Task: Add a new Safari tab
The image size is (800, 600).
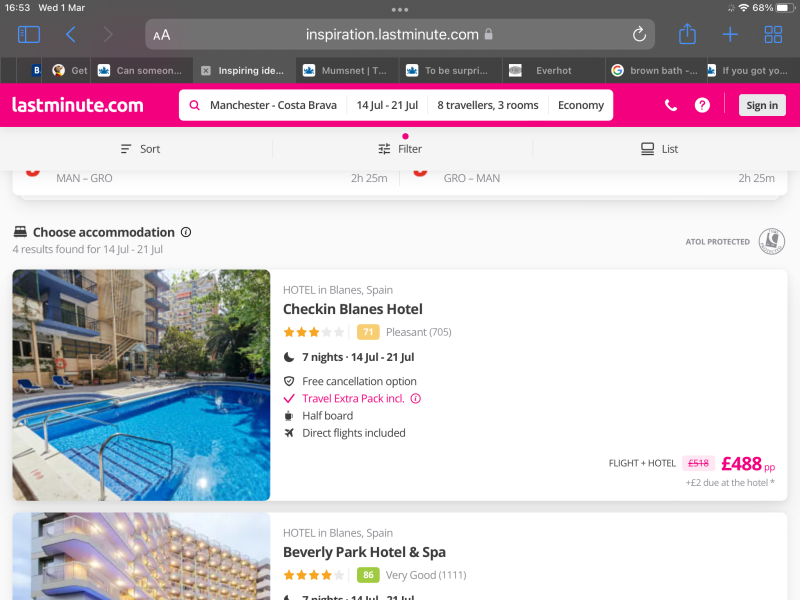Action: (730, 35)
